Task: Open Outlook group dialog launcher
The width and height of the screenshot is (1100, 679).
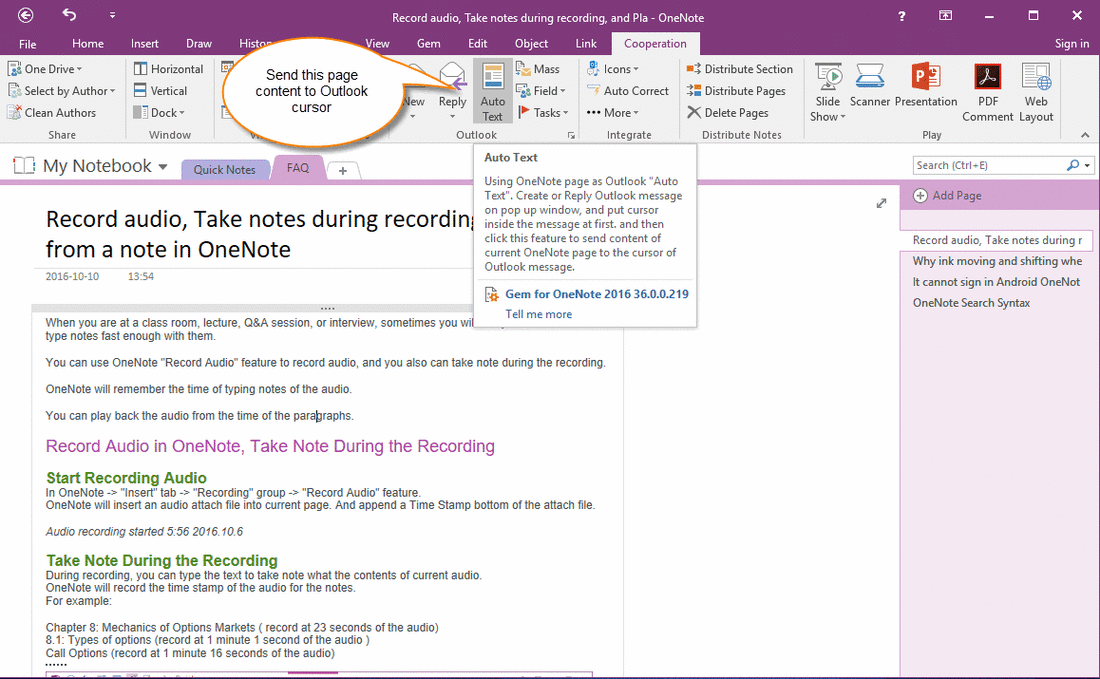Action: point(571,135)
